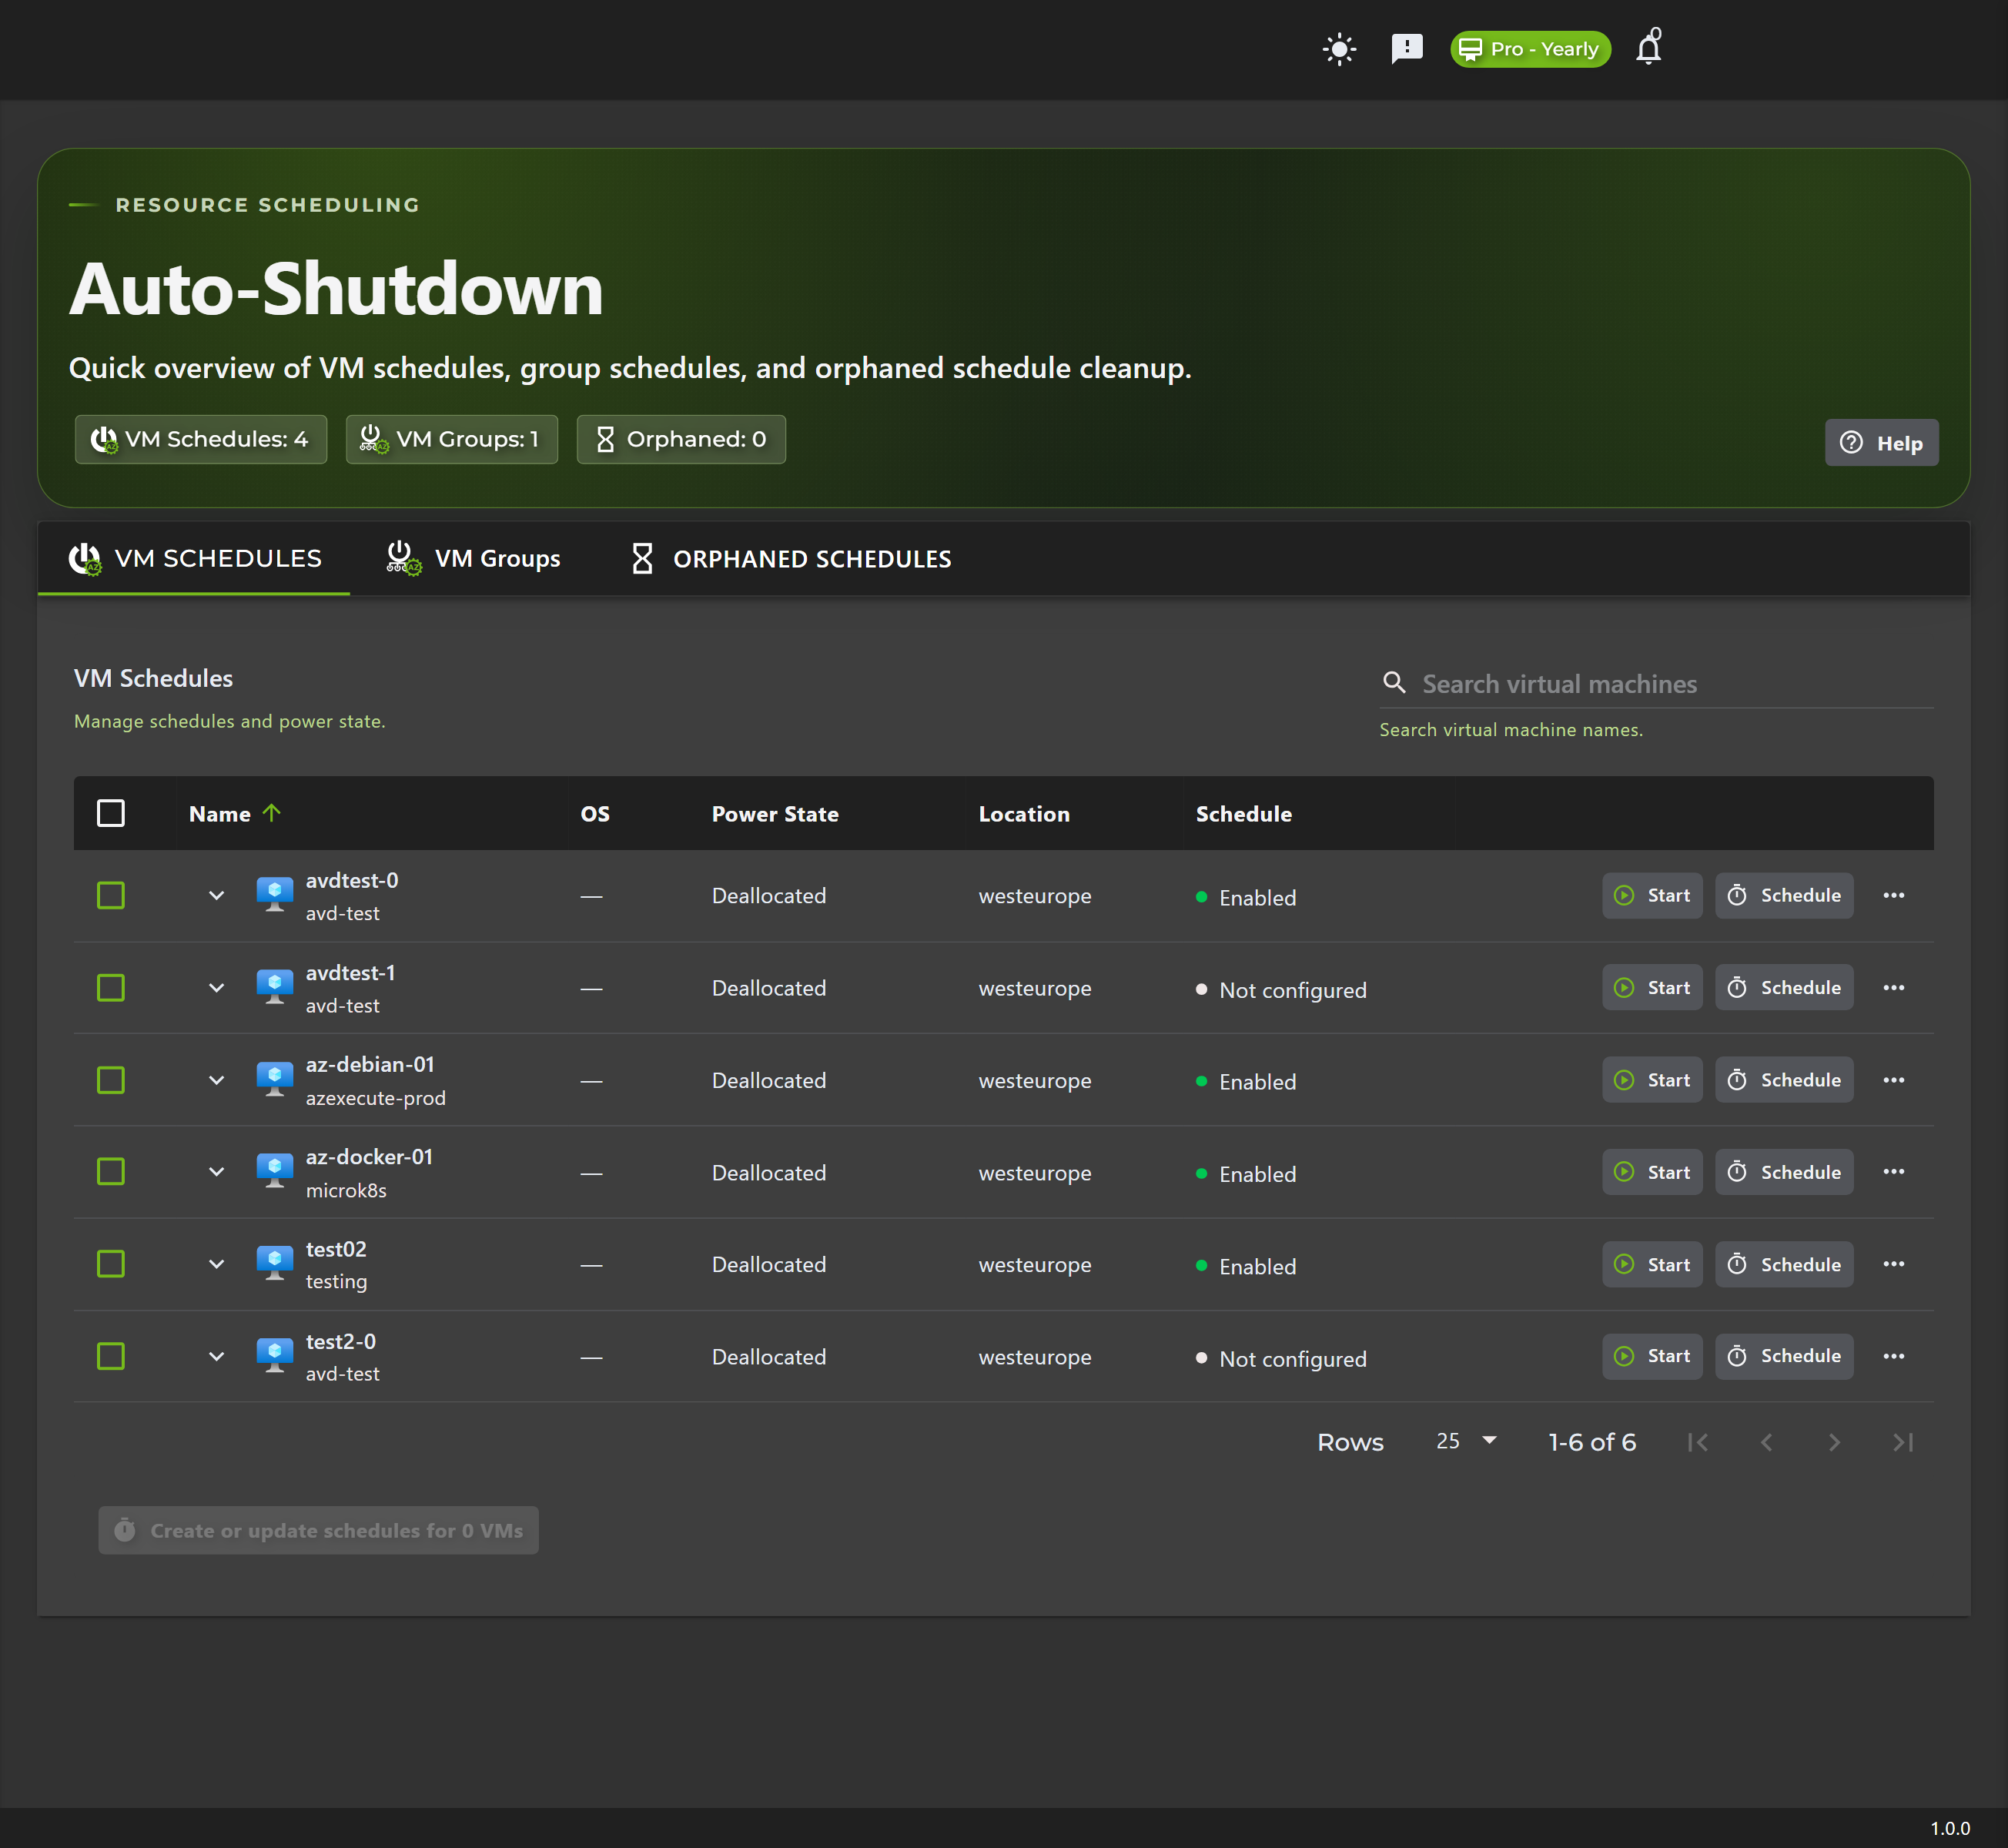
Task: Start the avdtest-0 virtual machine
Action: [x=1652, y=895]
